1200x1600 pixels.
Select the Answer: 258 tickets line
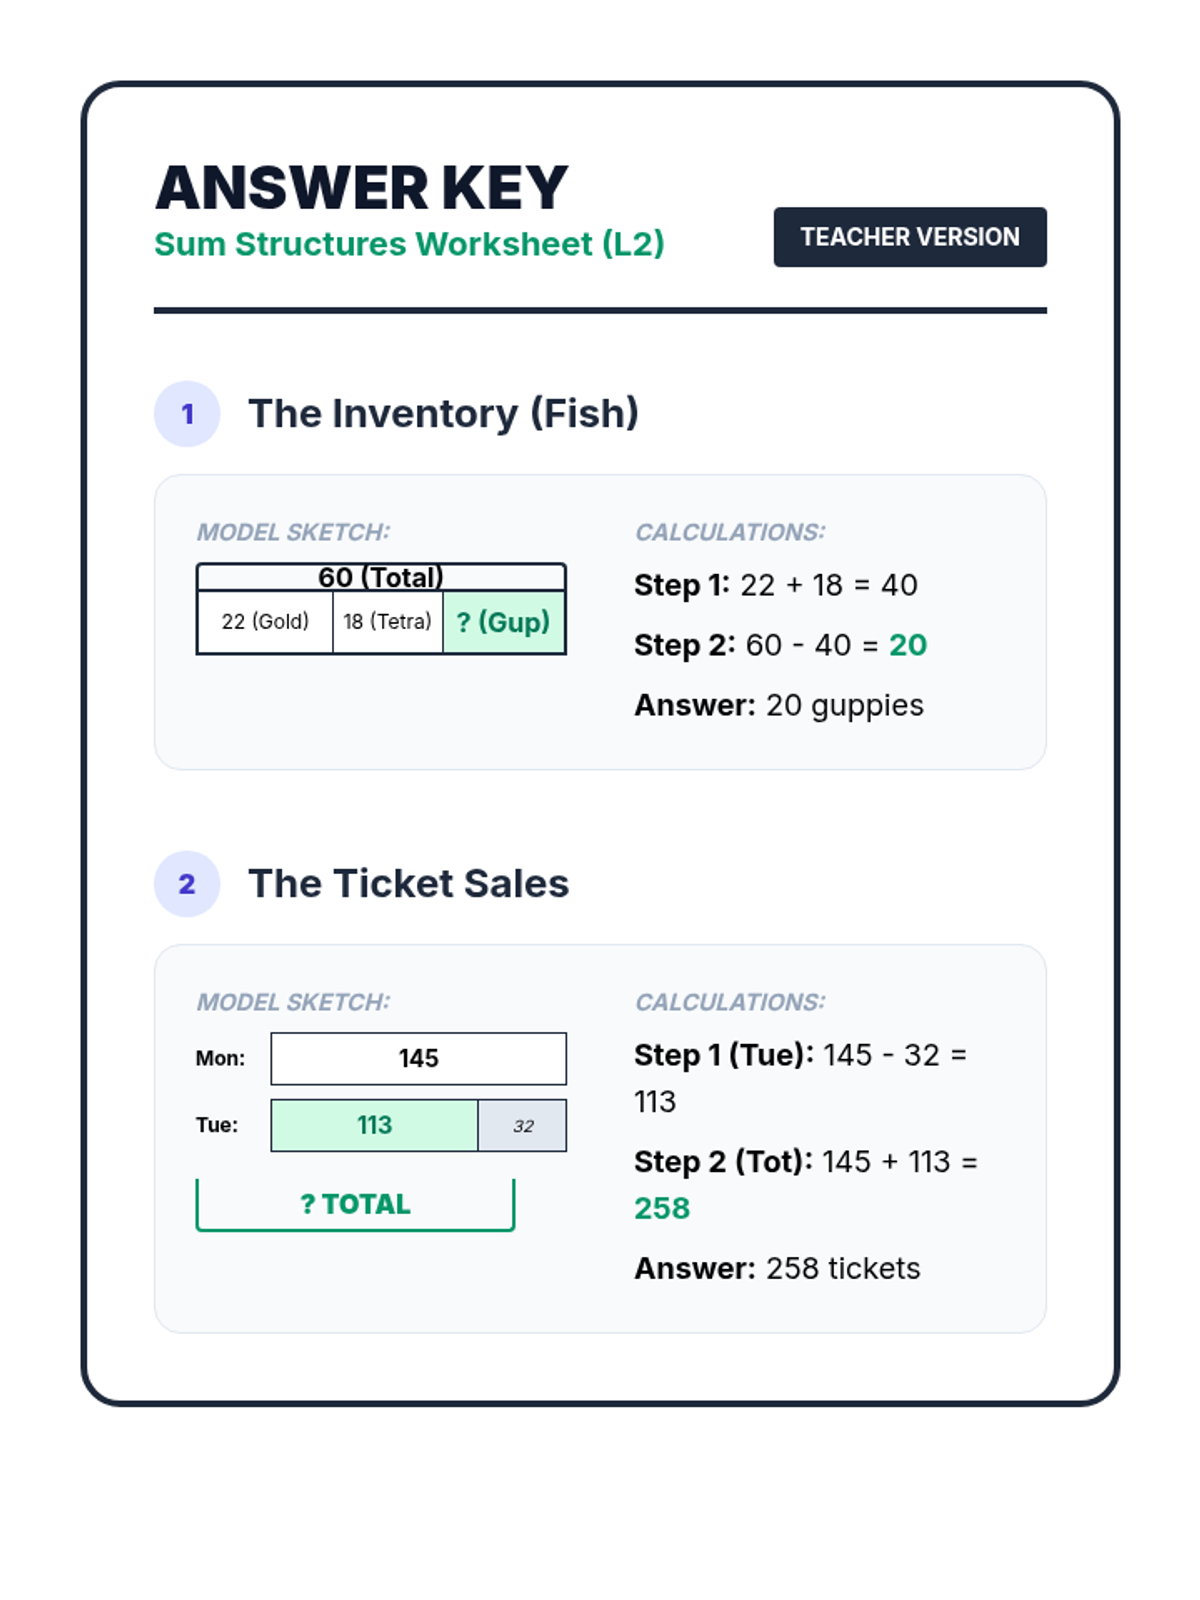[777, 1268]
